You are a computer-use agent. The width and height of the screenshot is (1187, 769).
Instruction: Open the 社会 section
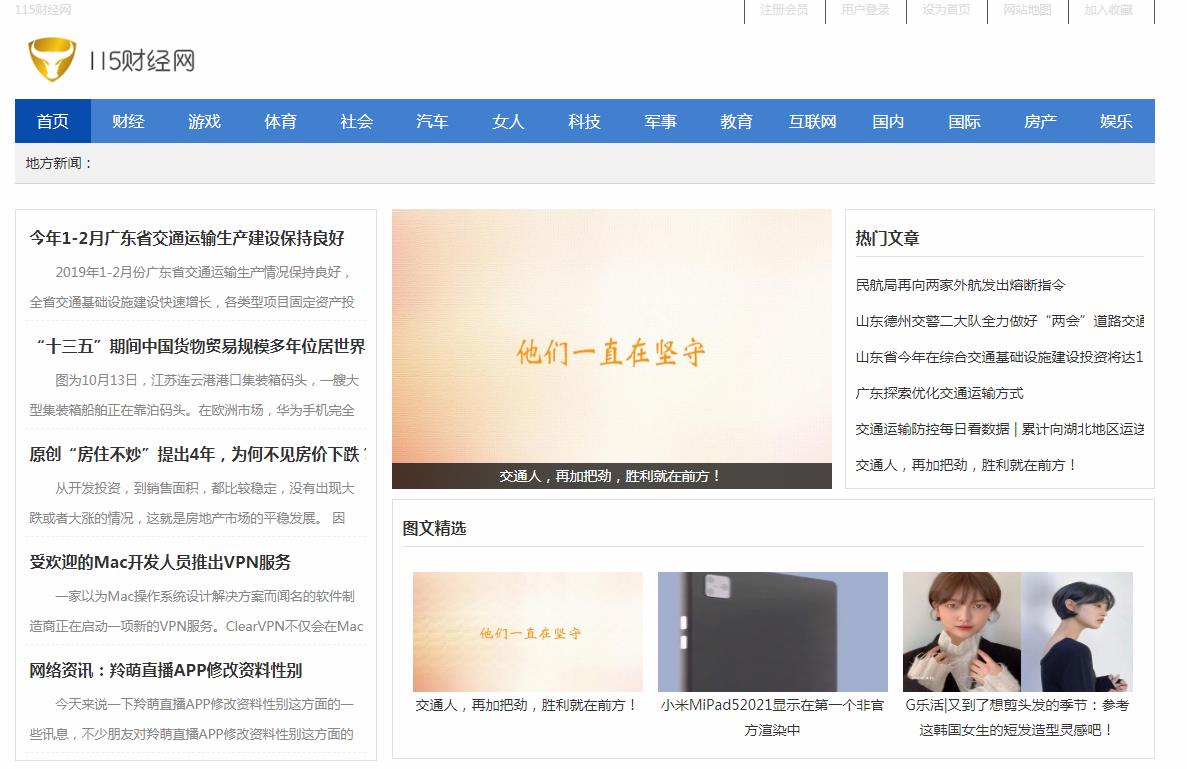click(357, 121)
